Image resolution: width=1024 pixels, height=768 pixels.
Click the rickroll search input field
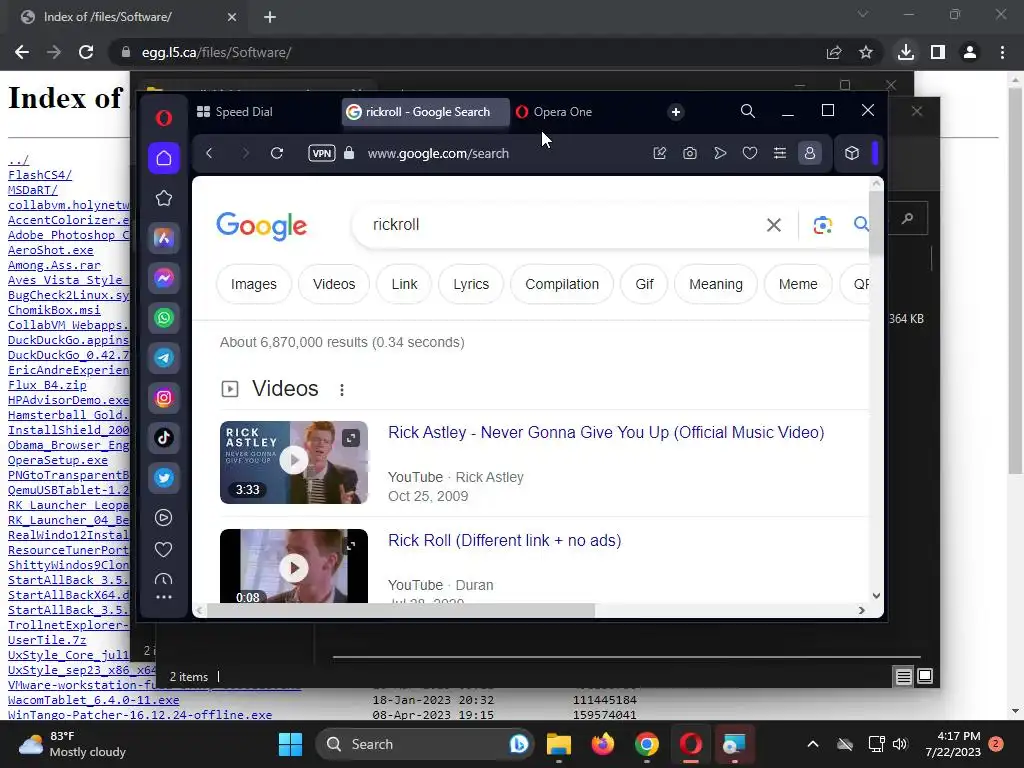562,225
